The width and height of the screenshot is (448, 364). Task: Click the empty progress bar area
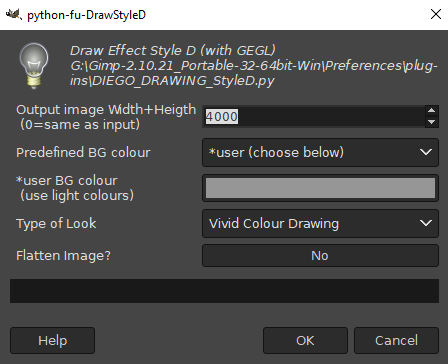click(224, 291)
